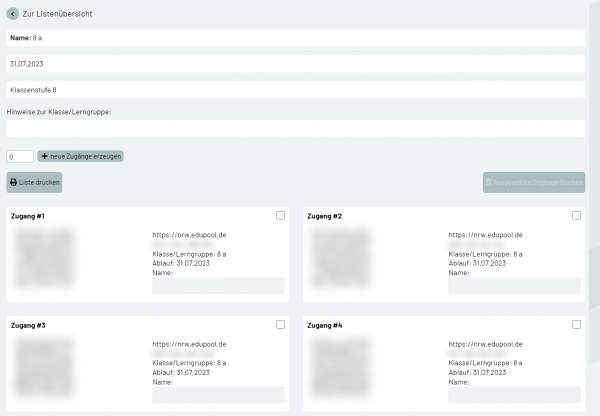Click the QR code of Zugang #3
Viewport: 600px width, 416px height.
[44, 367]
